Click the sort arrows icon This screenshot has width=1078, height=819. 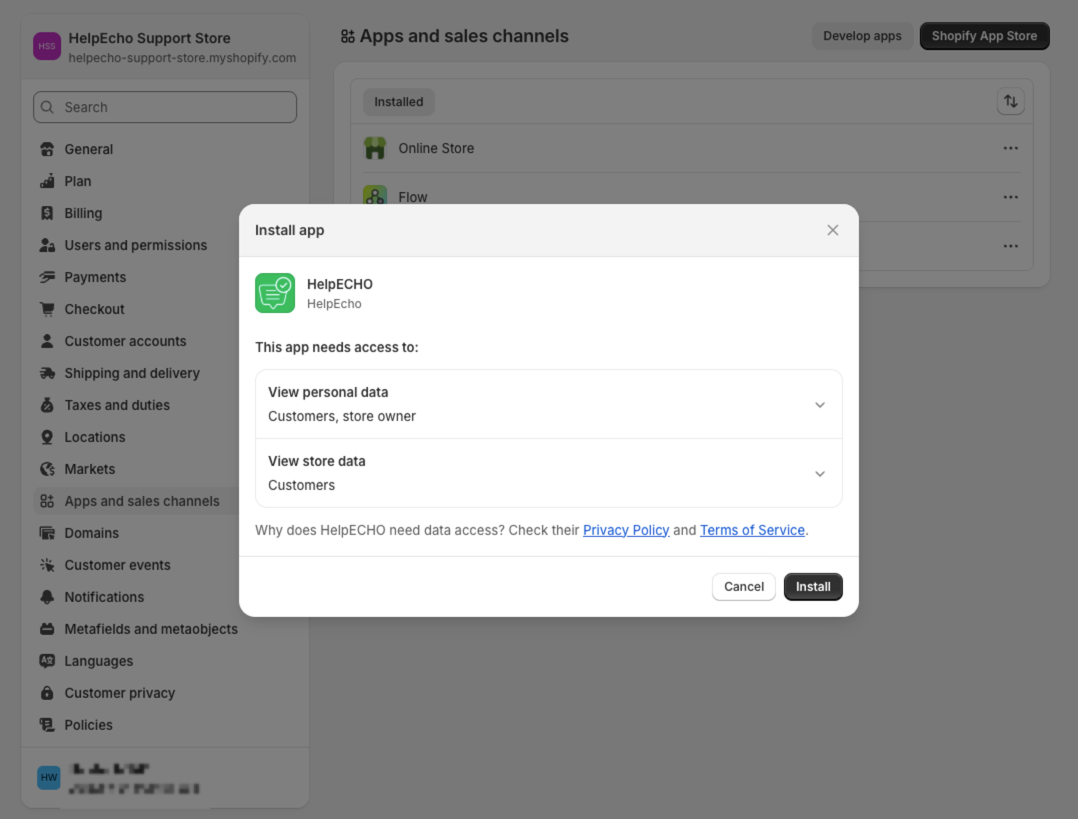coord(1010,101)
